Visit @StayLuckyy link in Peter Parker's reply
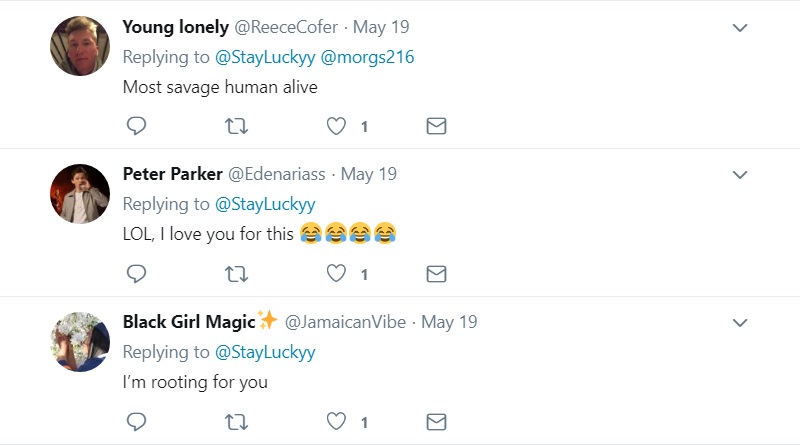The width and height of the screenshot is (800, 445). (x=265, y=205)
